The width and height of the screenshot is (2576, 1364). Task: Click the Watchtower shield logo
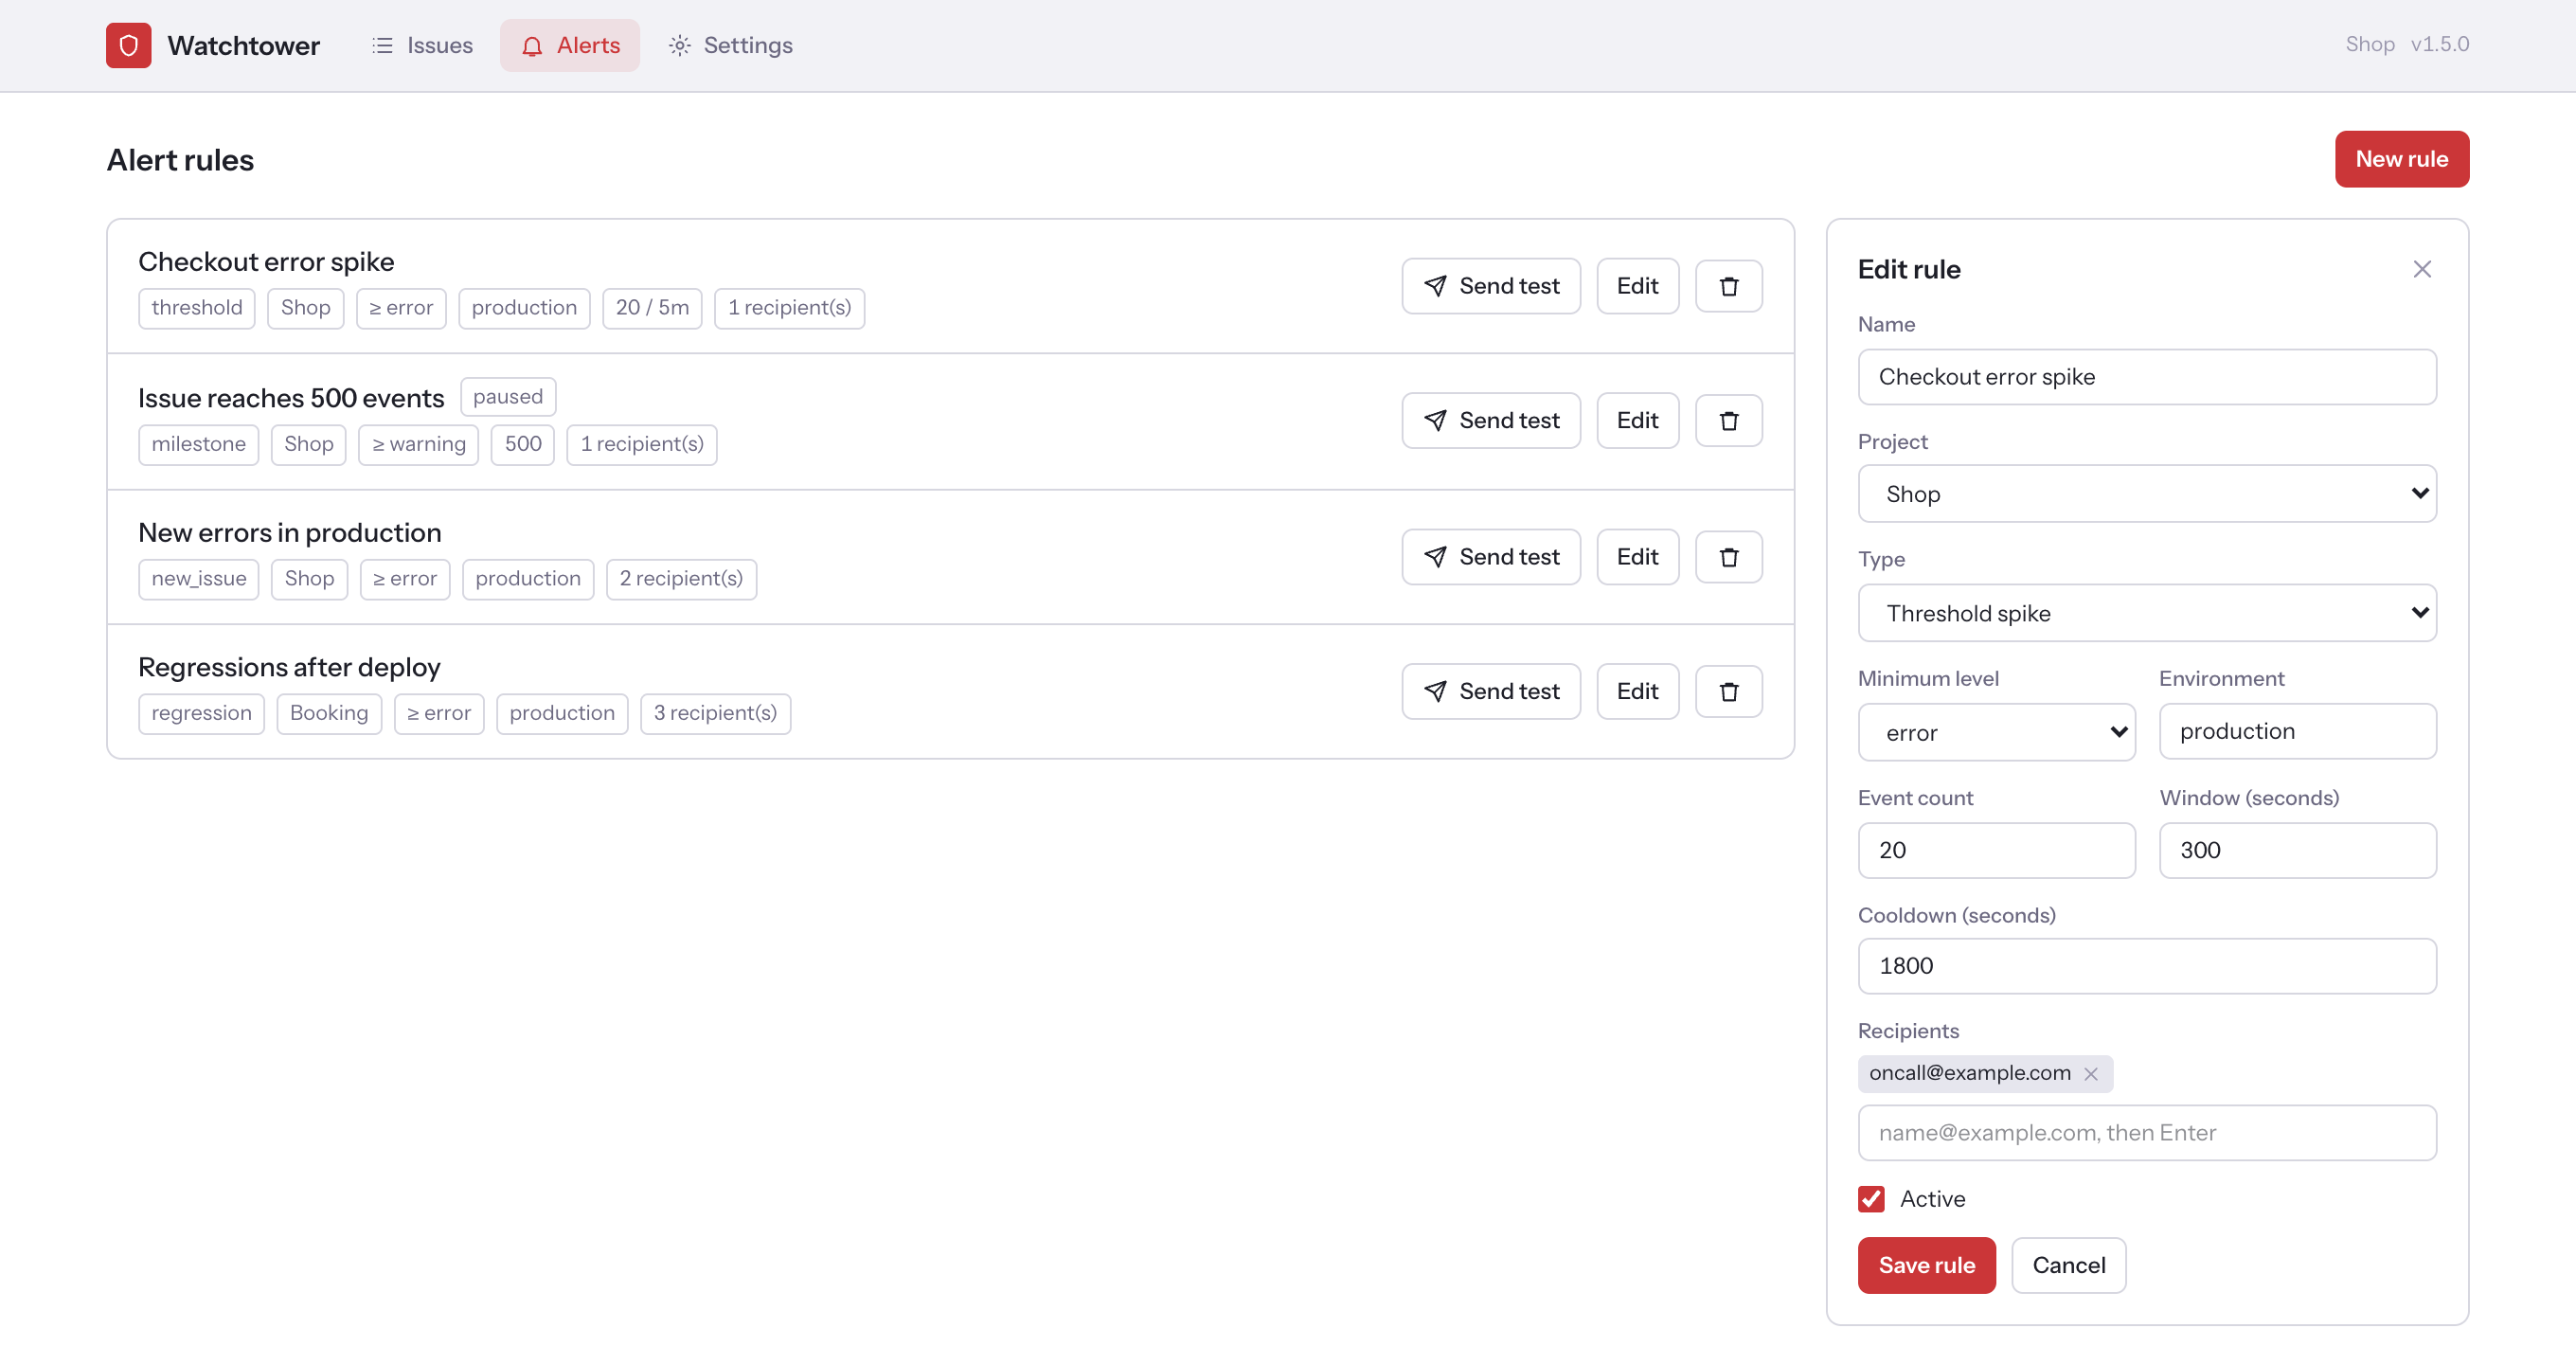pos(128,45)
